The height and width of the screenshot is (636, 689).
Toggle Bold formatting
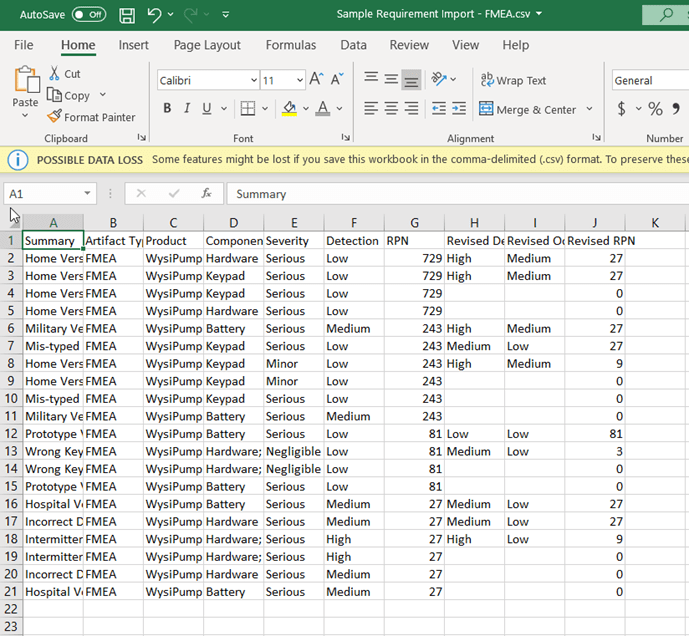pos(167,109)
